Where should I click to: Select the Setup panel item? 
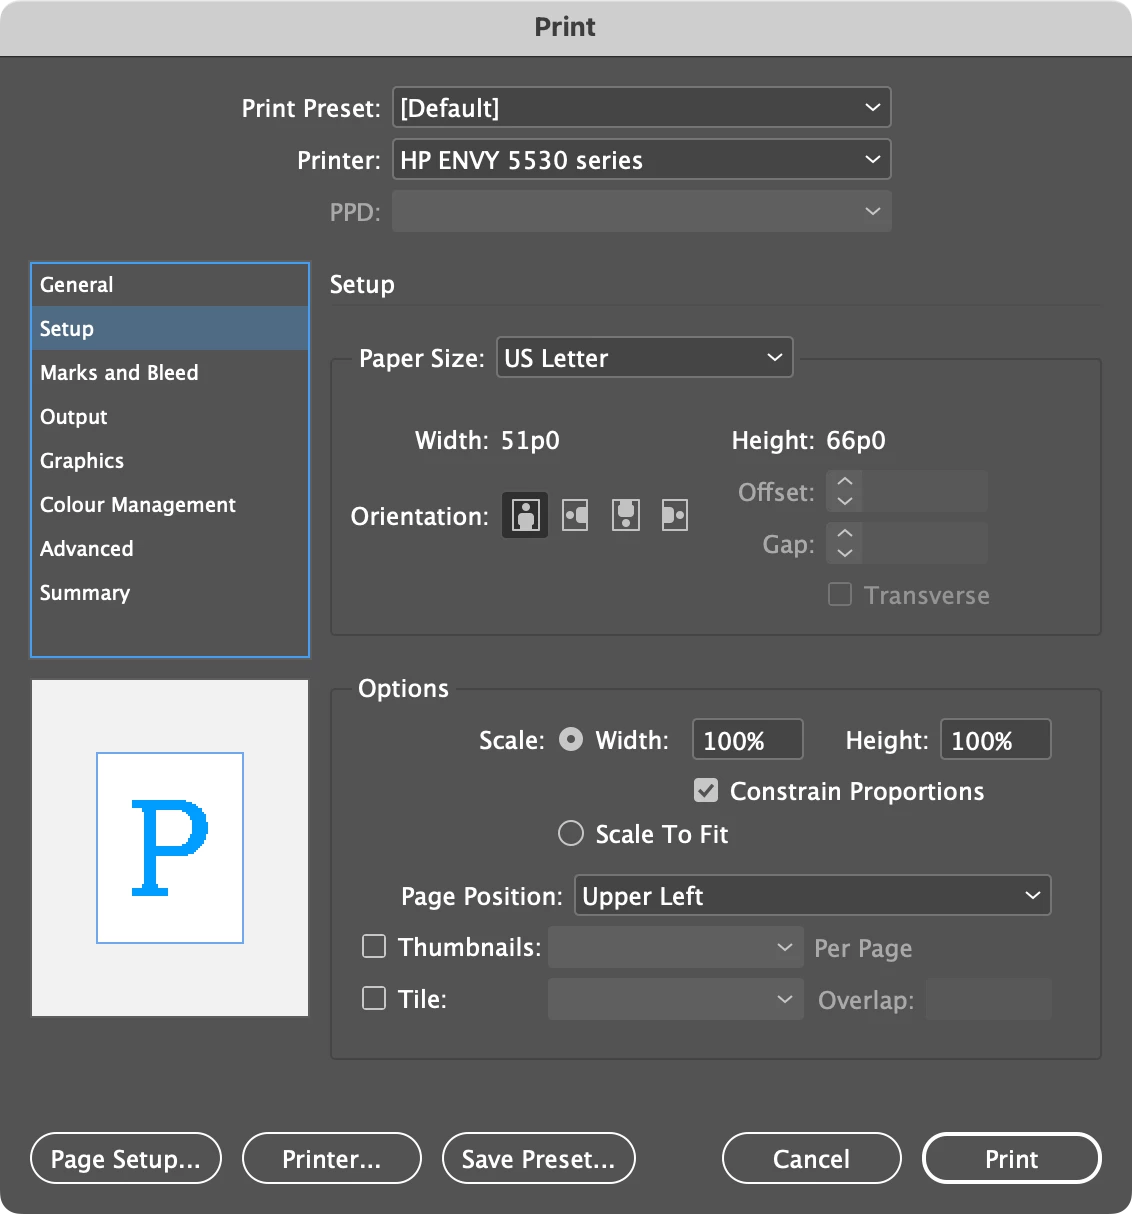point(170,329)
